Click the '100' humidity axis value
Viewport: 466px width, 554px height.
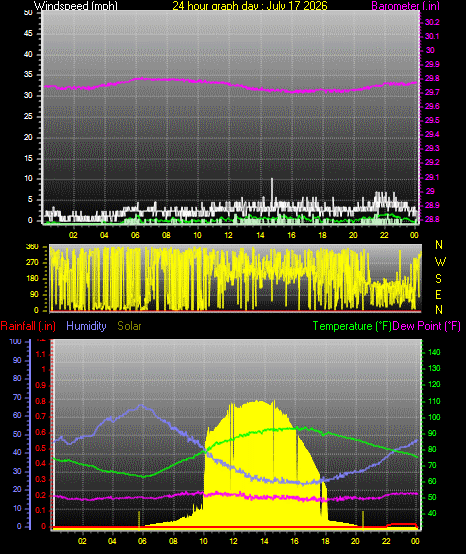[x=16, y=341]
